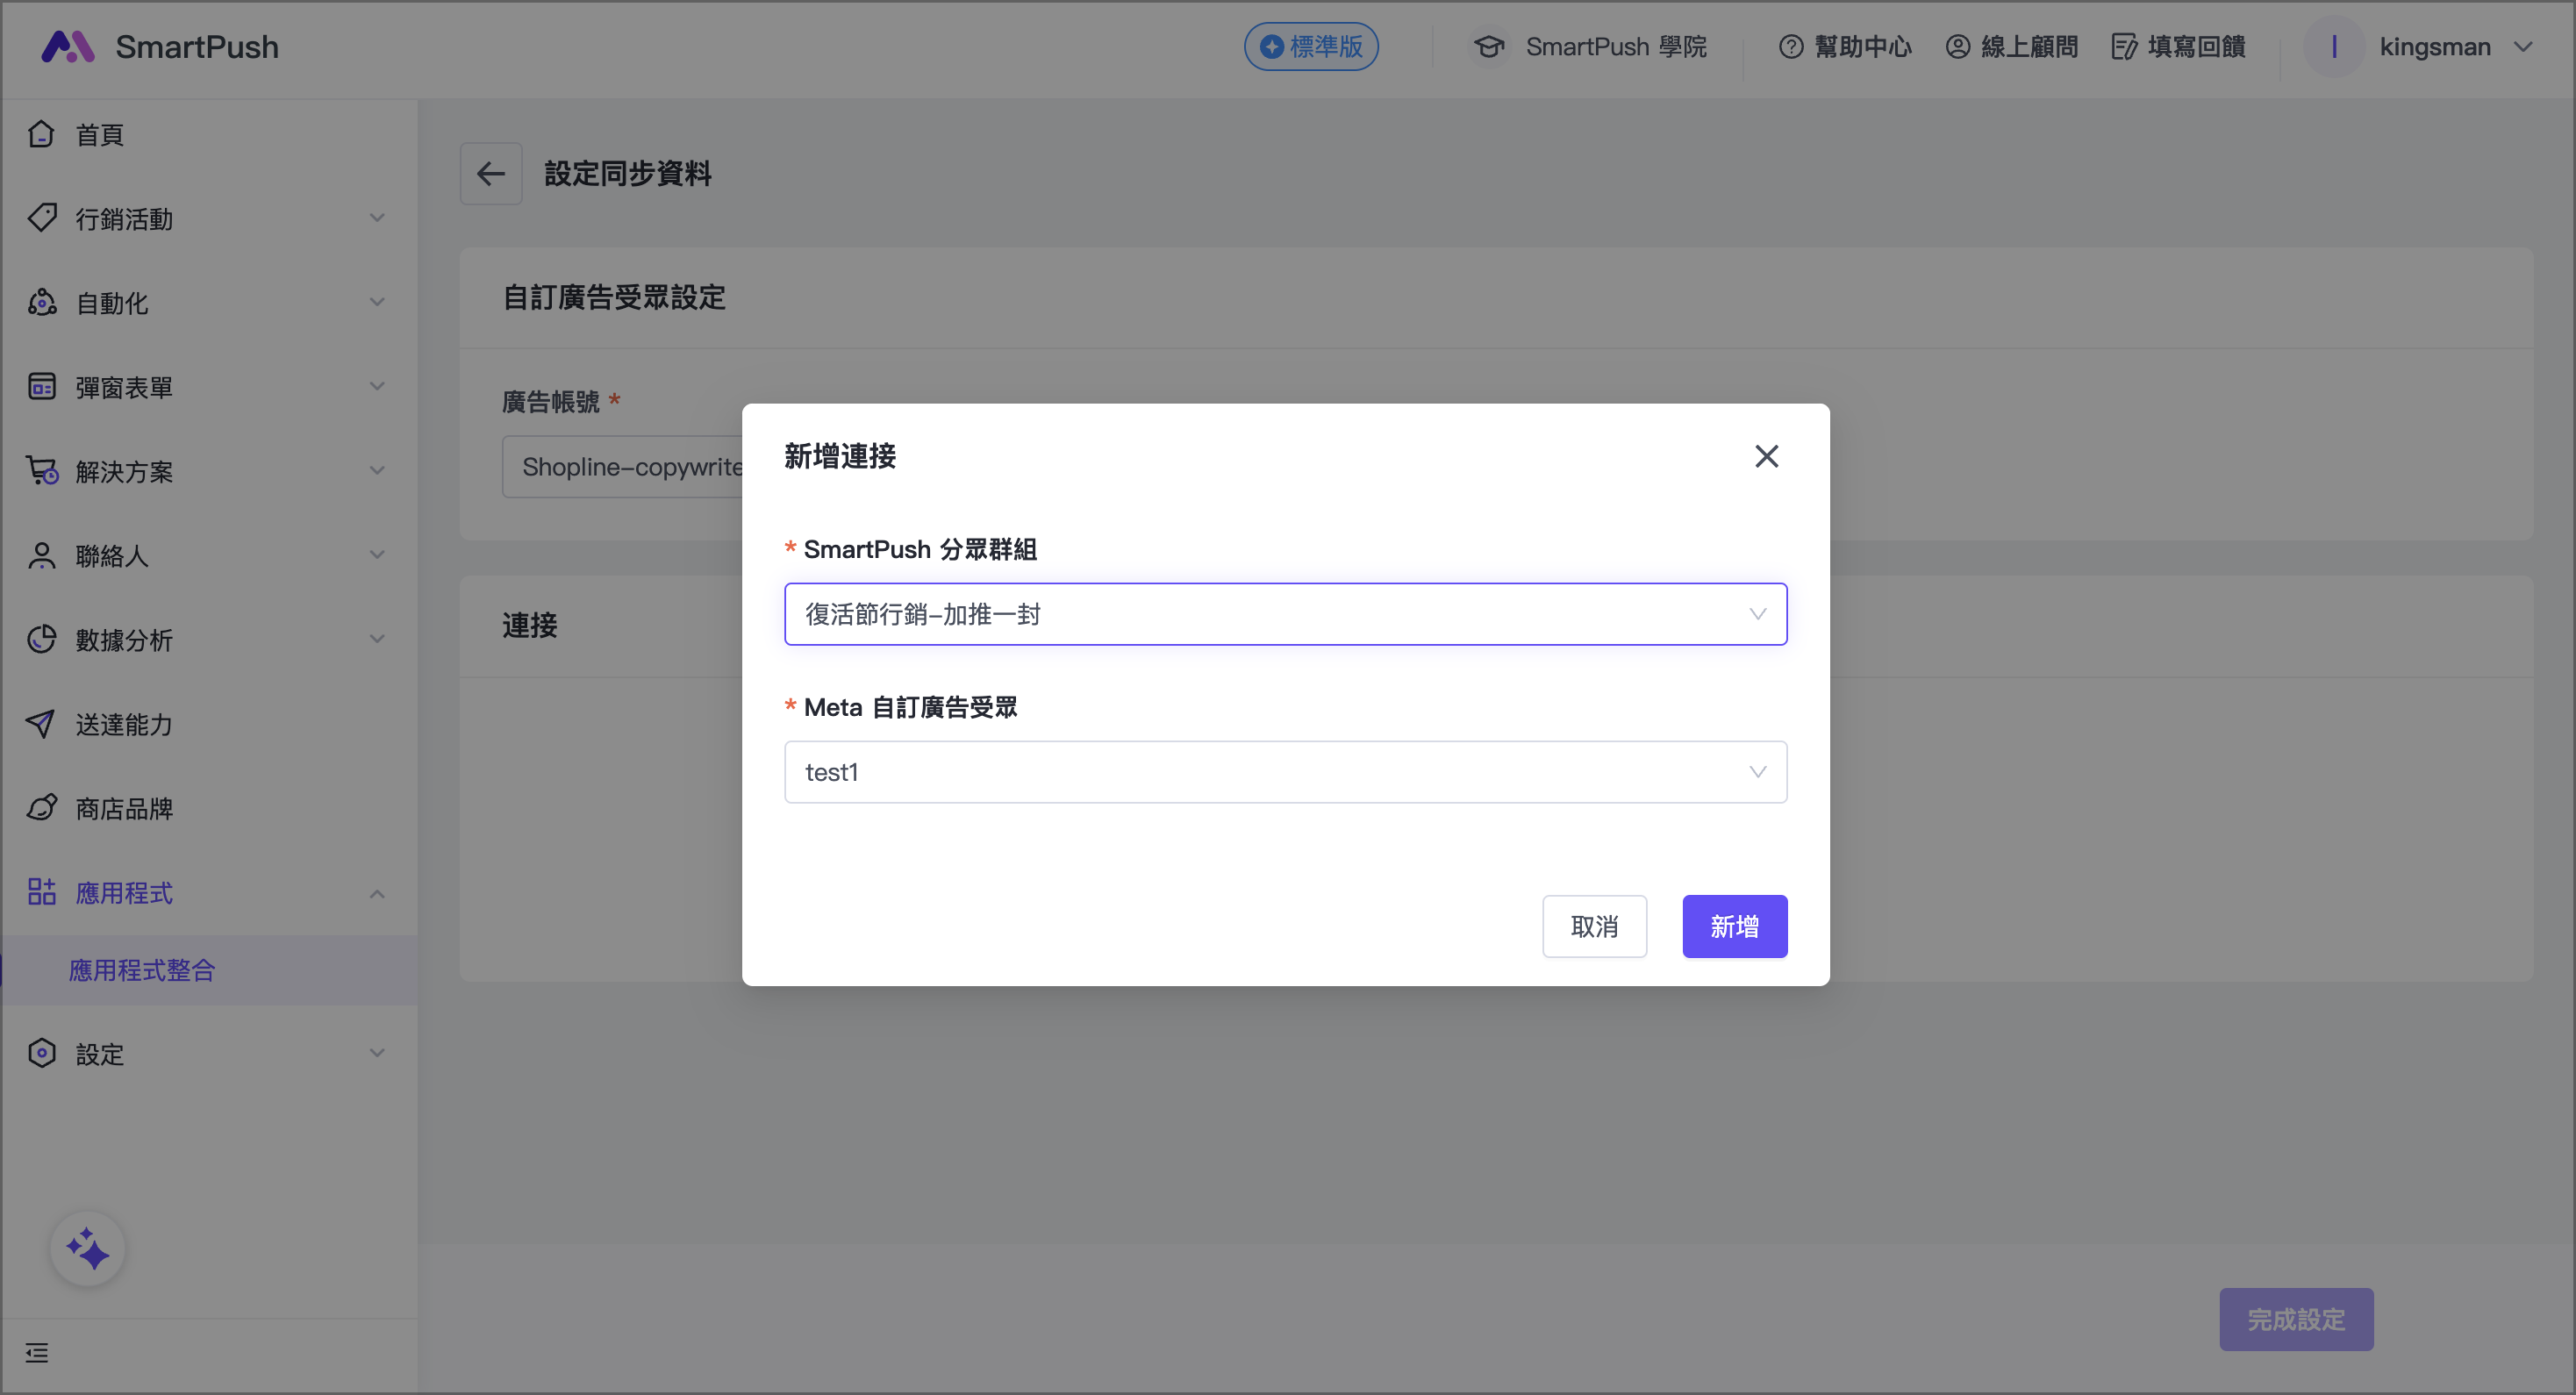This screenshot has height=1395, width=2576.
Task: Close the 新增連接 dialog
Action: (x=1766, y=456)
